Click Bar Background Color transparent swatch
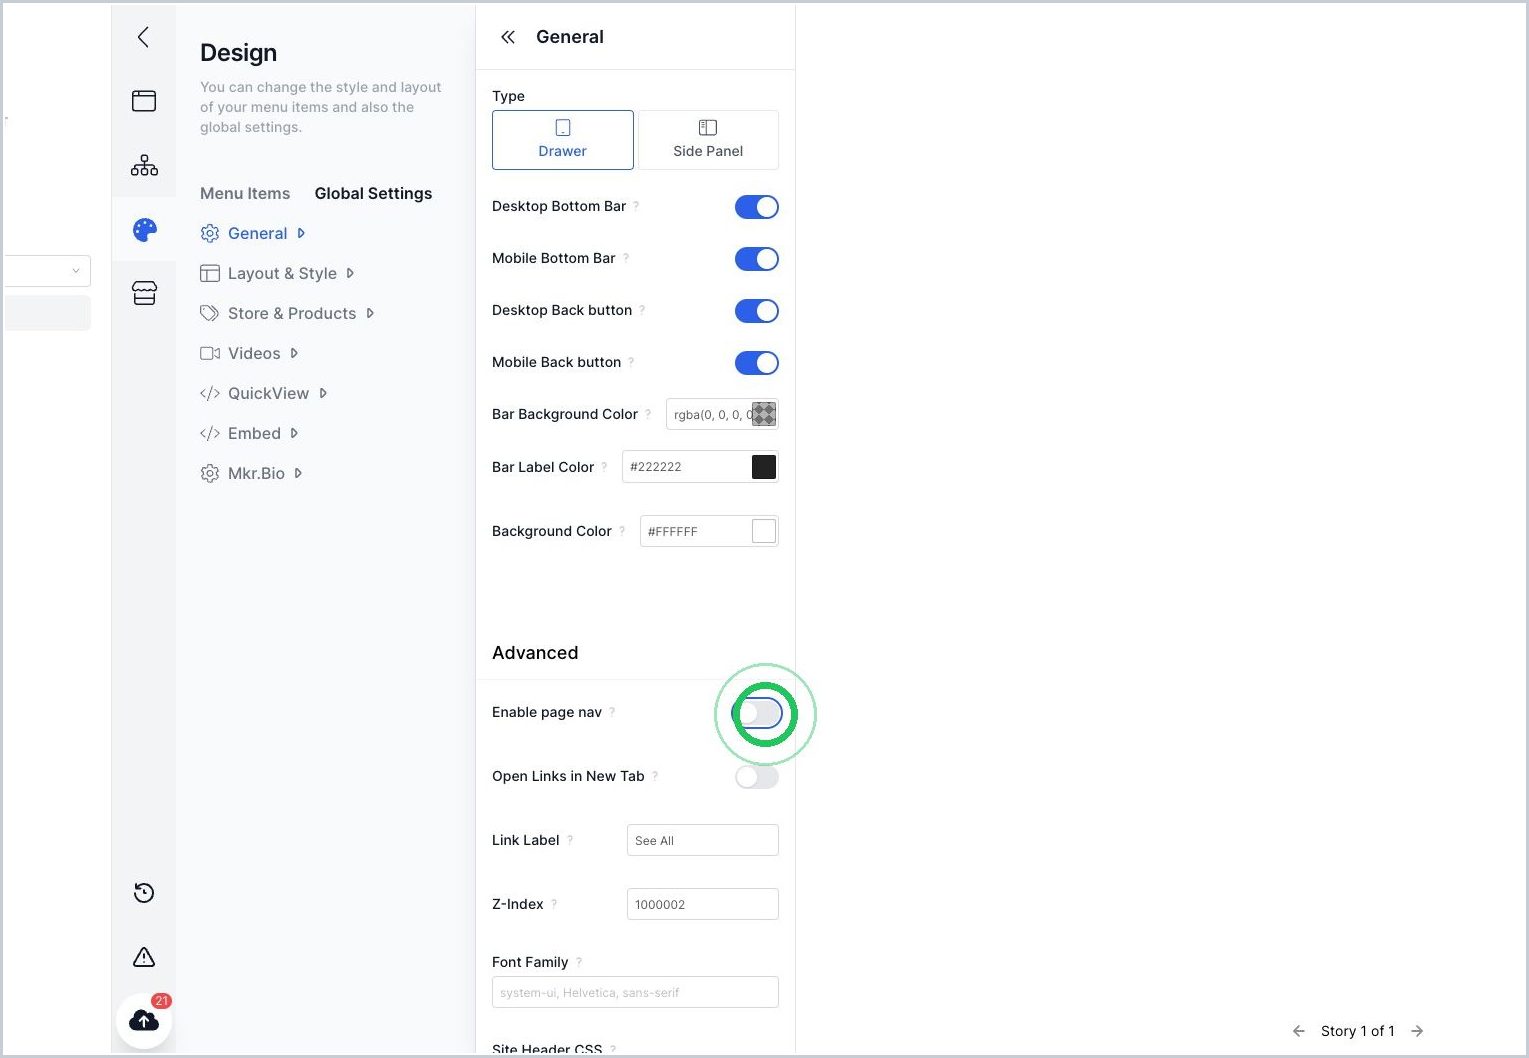The width and height of the screenshot is (1529, 1058). point(764,414)
